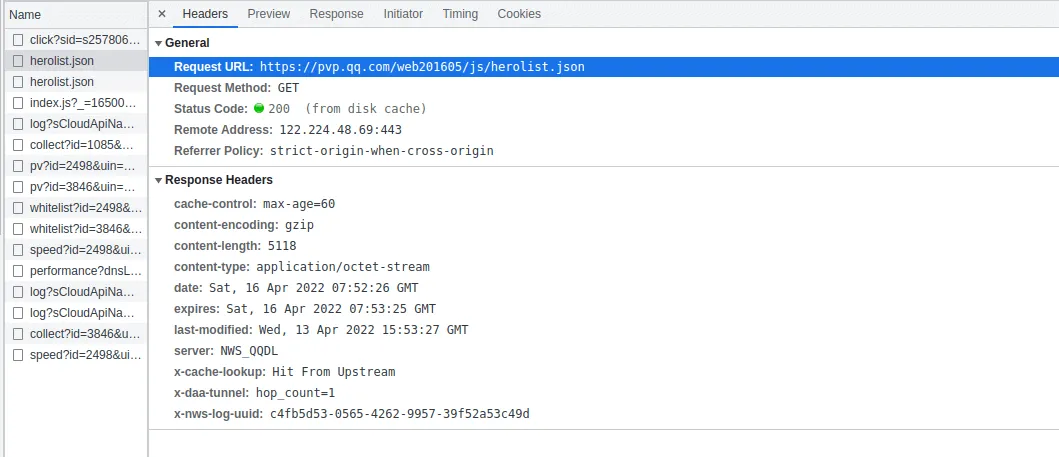The width and height of the screenshot is (1059, 457).
Task: Switch to the Preview tab
Action: (269, 14)
